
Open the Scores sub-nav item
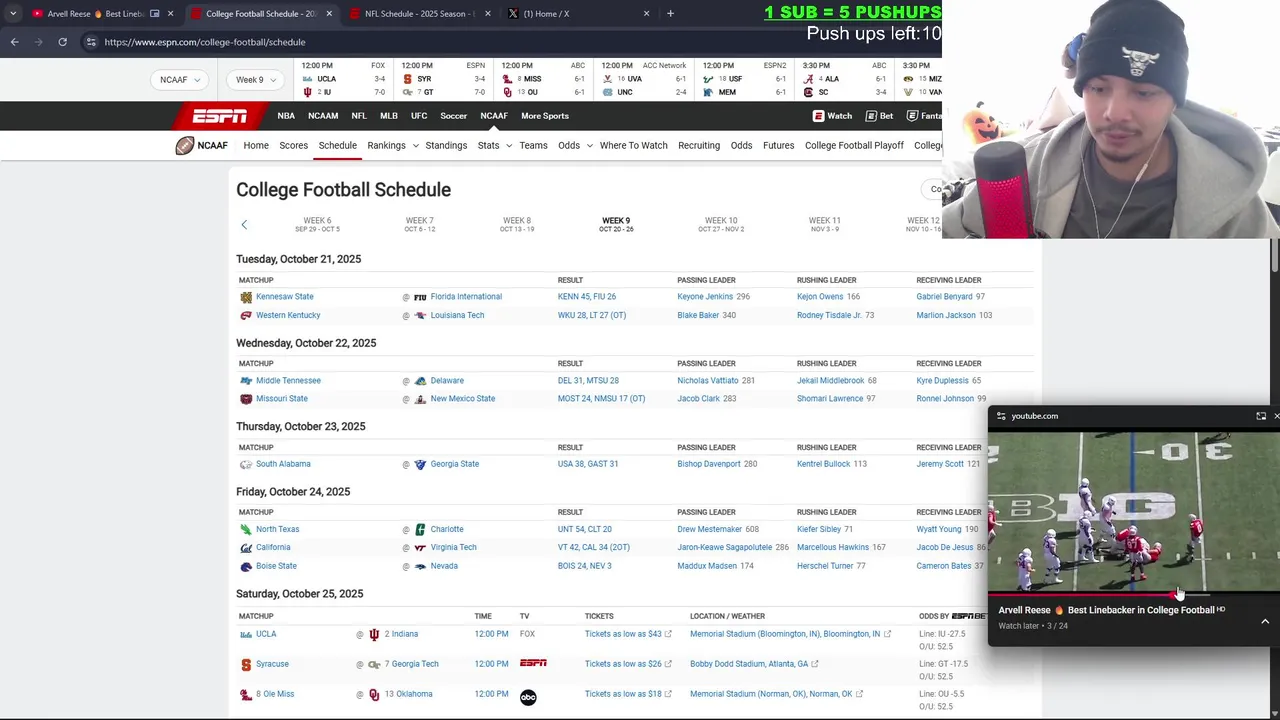point(293,146)
